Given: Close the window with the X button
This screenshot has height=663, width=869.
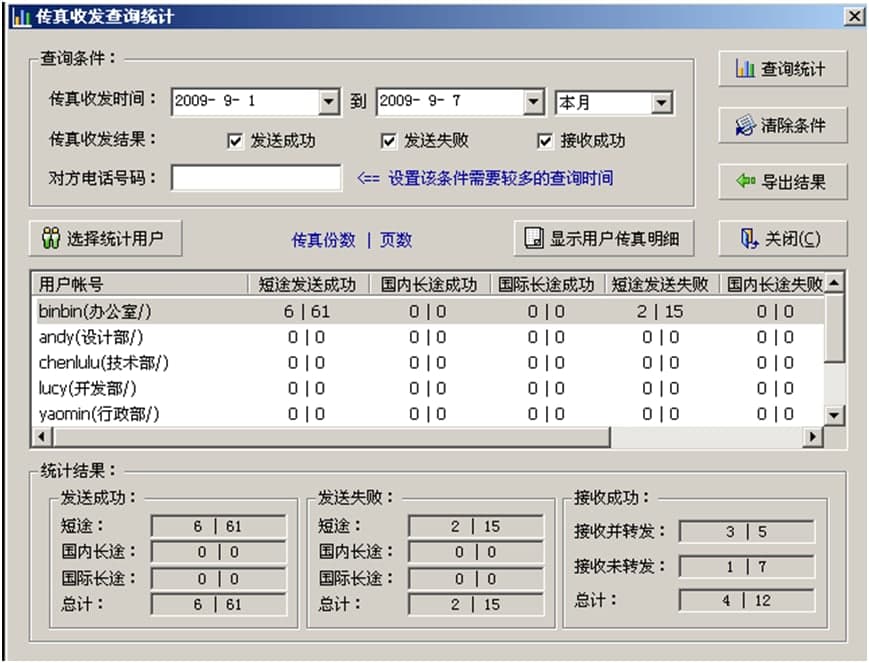Looking at the screenshot, I should (853, 17).
